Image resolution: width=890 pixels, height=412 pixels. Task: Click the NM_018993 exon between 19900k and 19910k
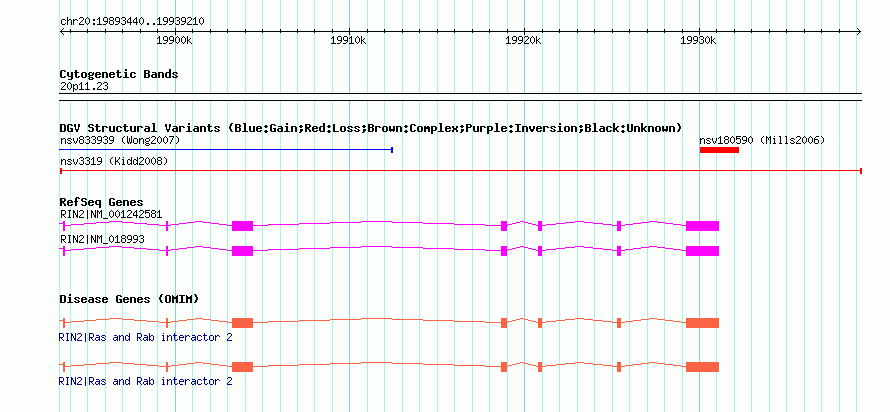pos(242,251)
